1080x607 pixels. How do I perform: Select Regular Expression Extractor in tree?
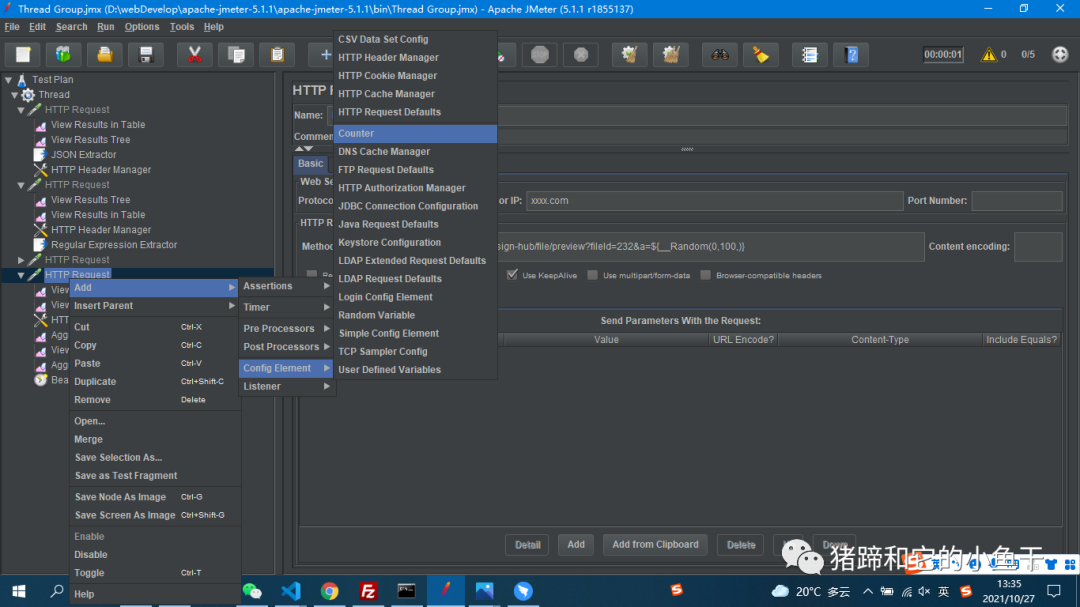(114, 245)
